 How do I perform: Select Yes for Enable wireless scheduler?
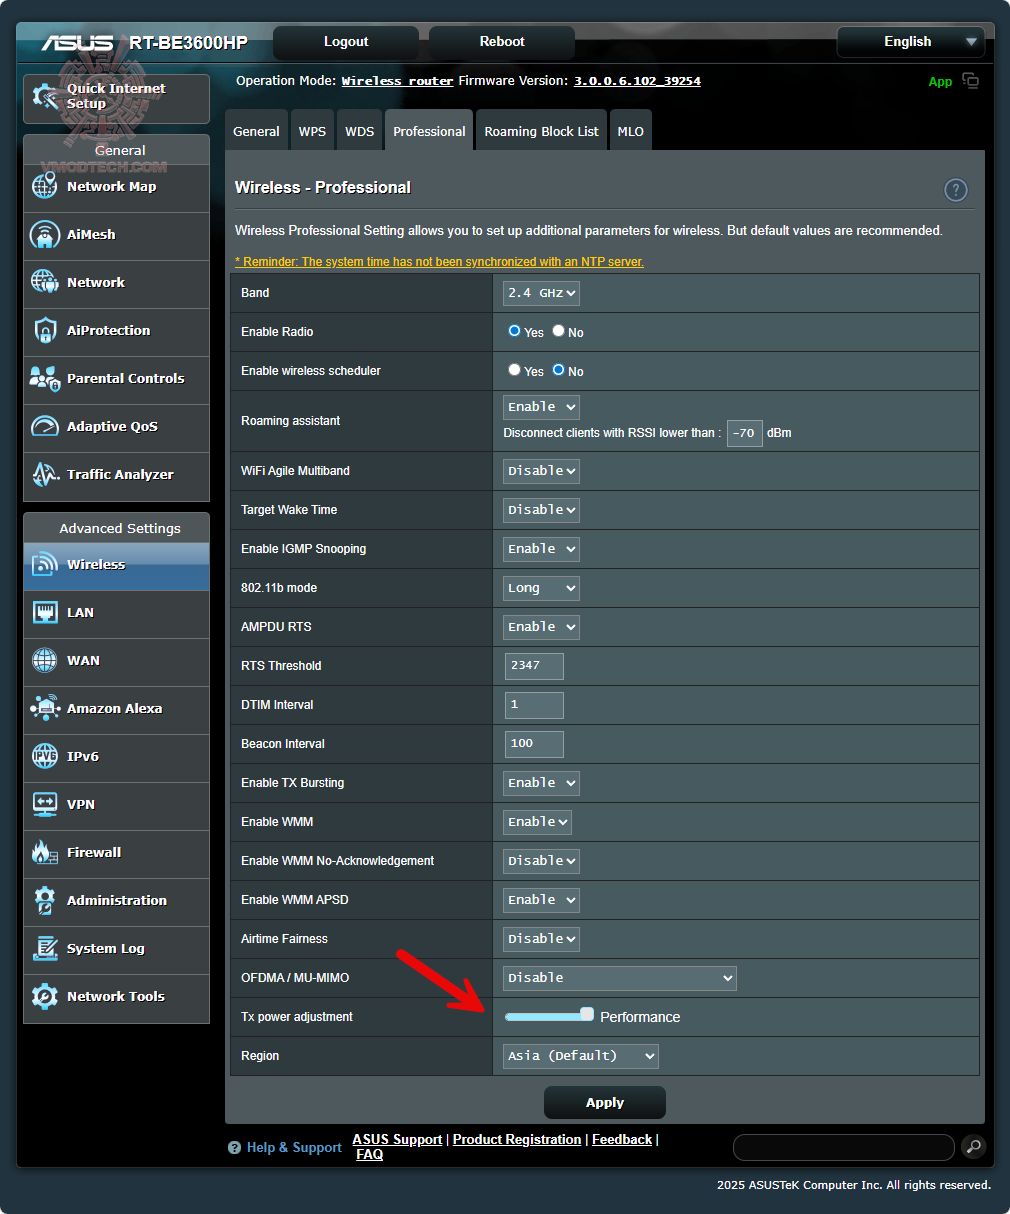pyautogui.click(x=514, y=370)
